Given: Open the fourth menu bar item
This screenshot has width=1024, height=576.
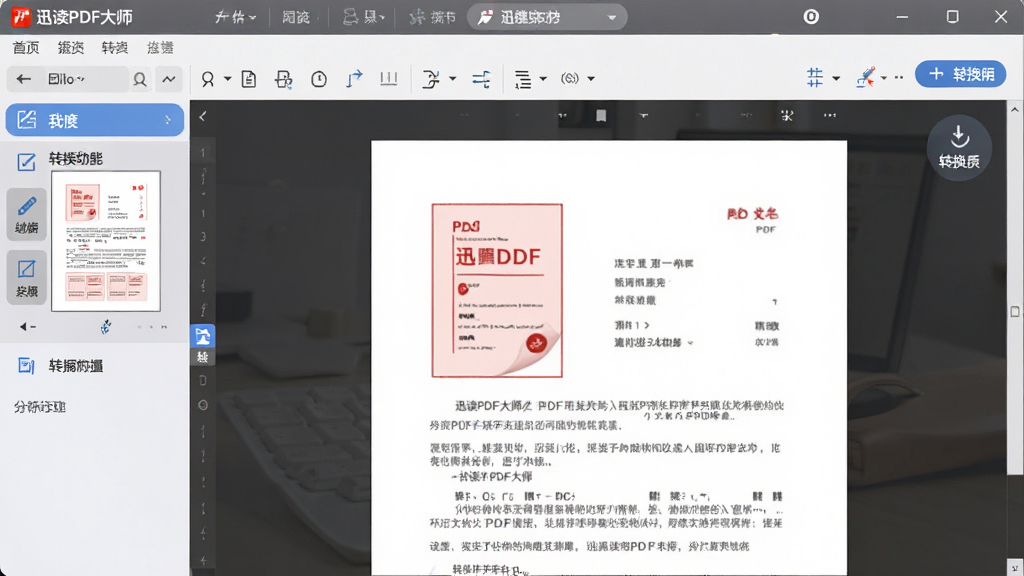Looking at the screenshot, I should 160,48.
